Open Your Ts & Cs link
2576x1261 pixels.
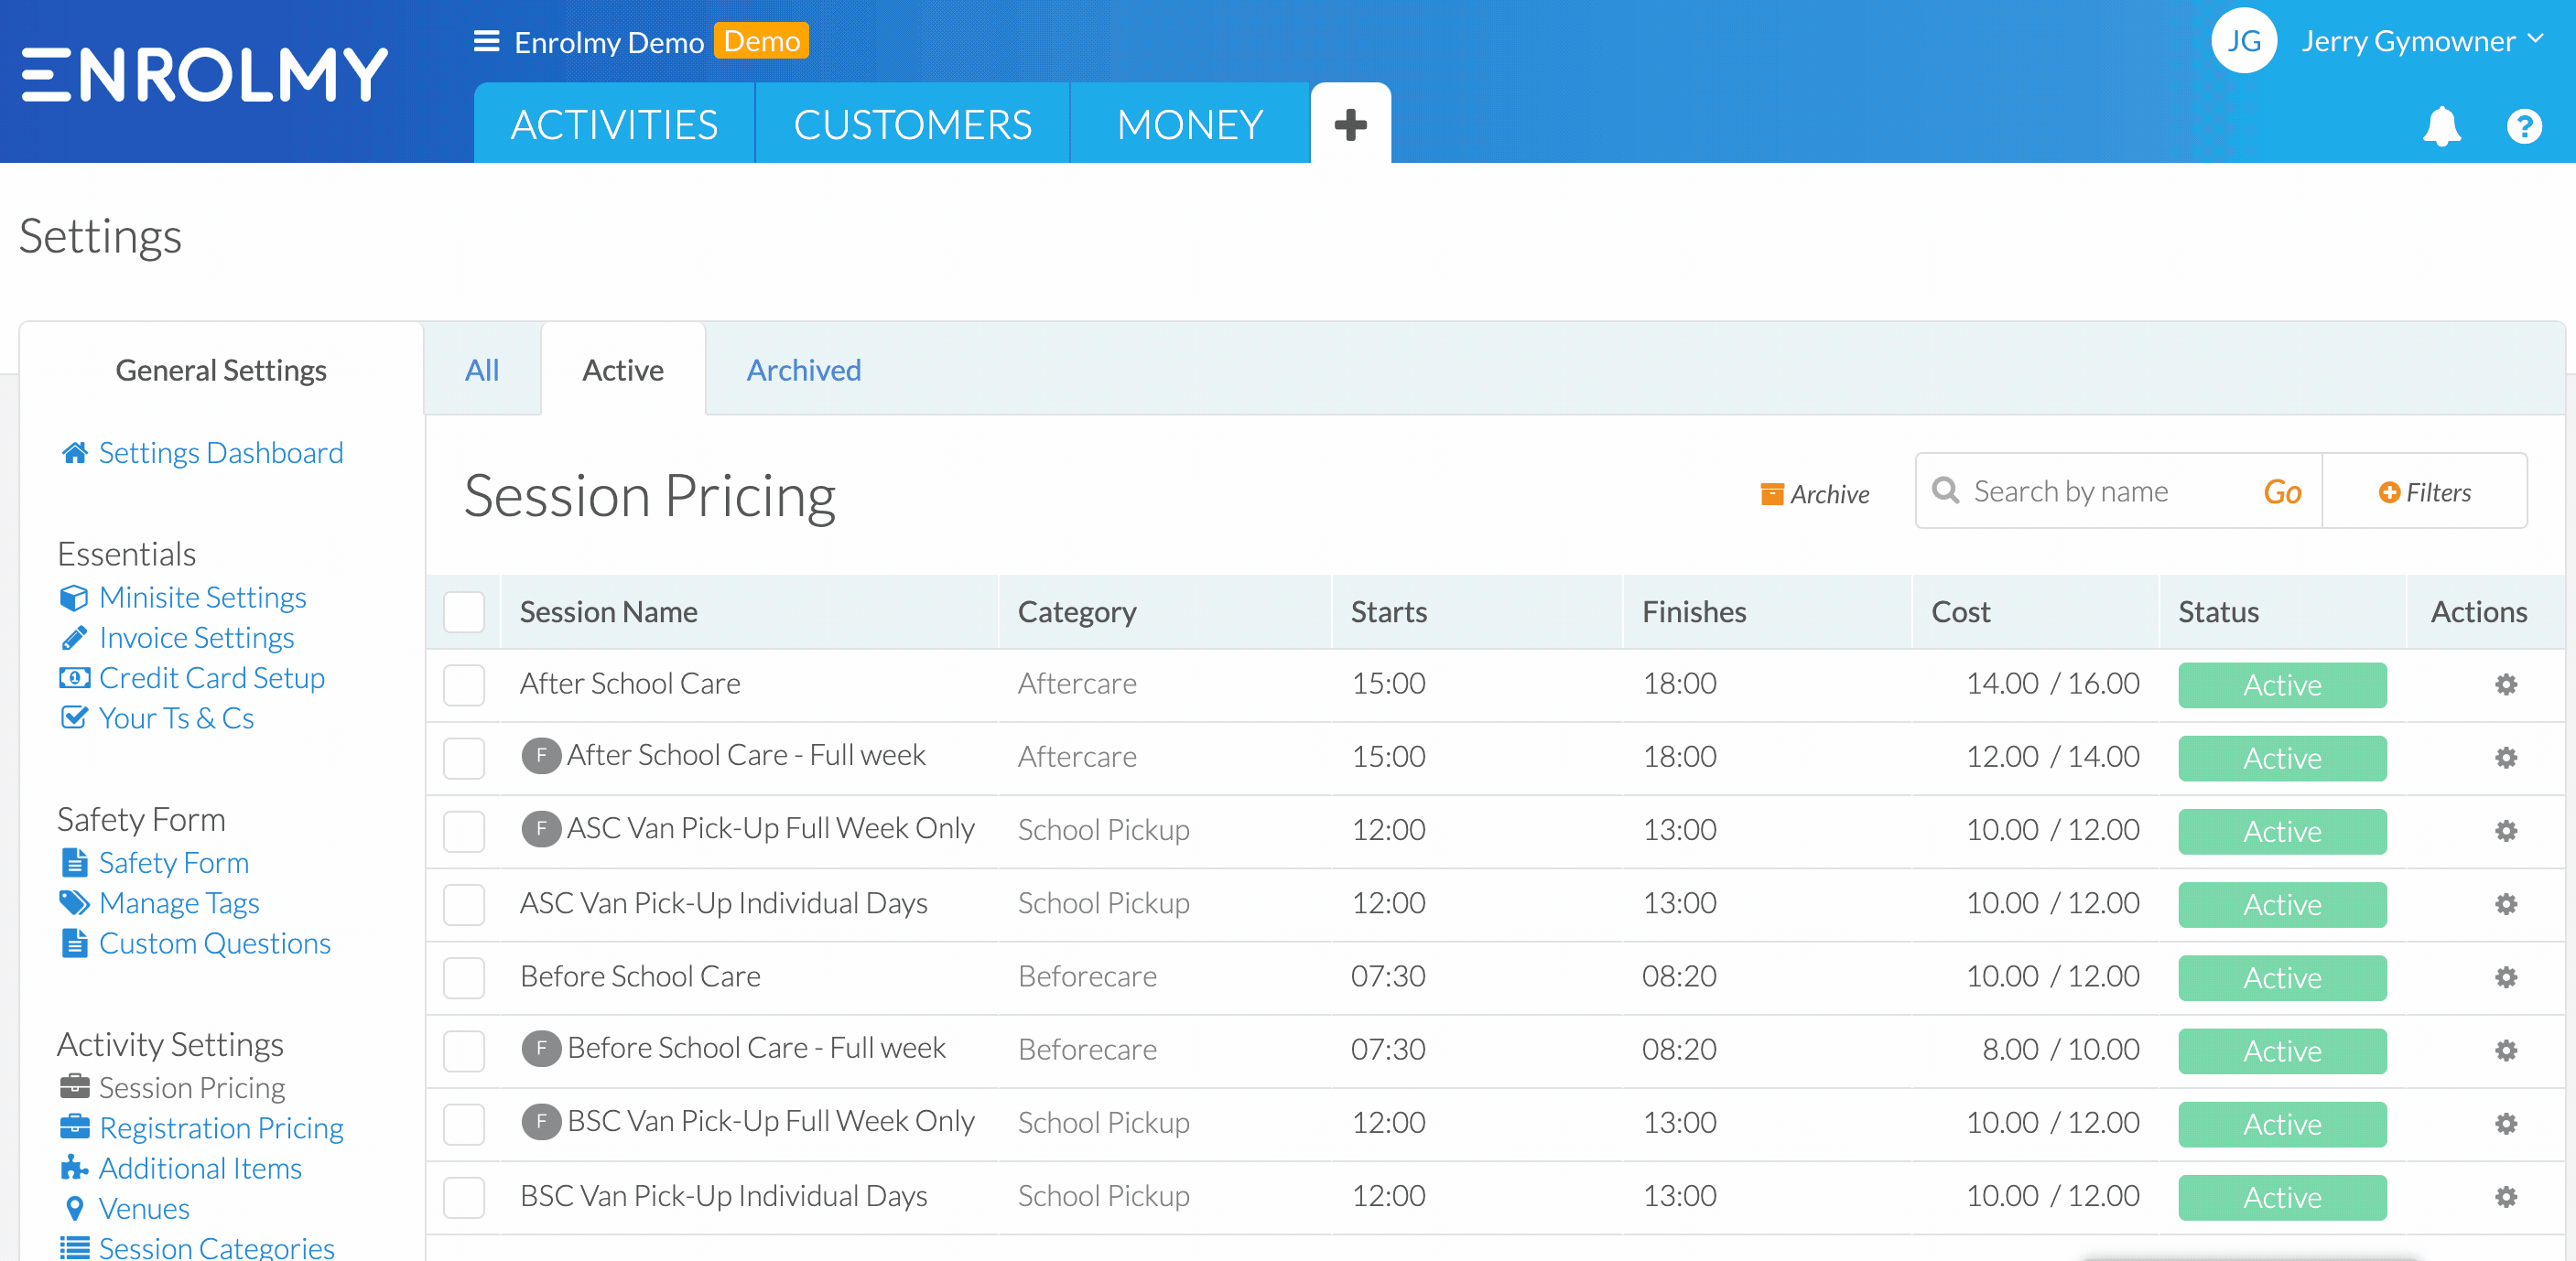pos(176,718)
